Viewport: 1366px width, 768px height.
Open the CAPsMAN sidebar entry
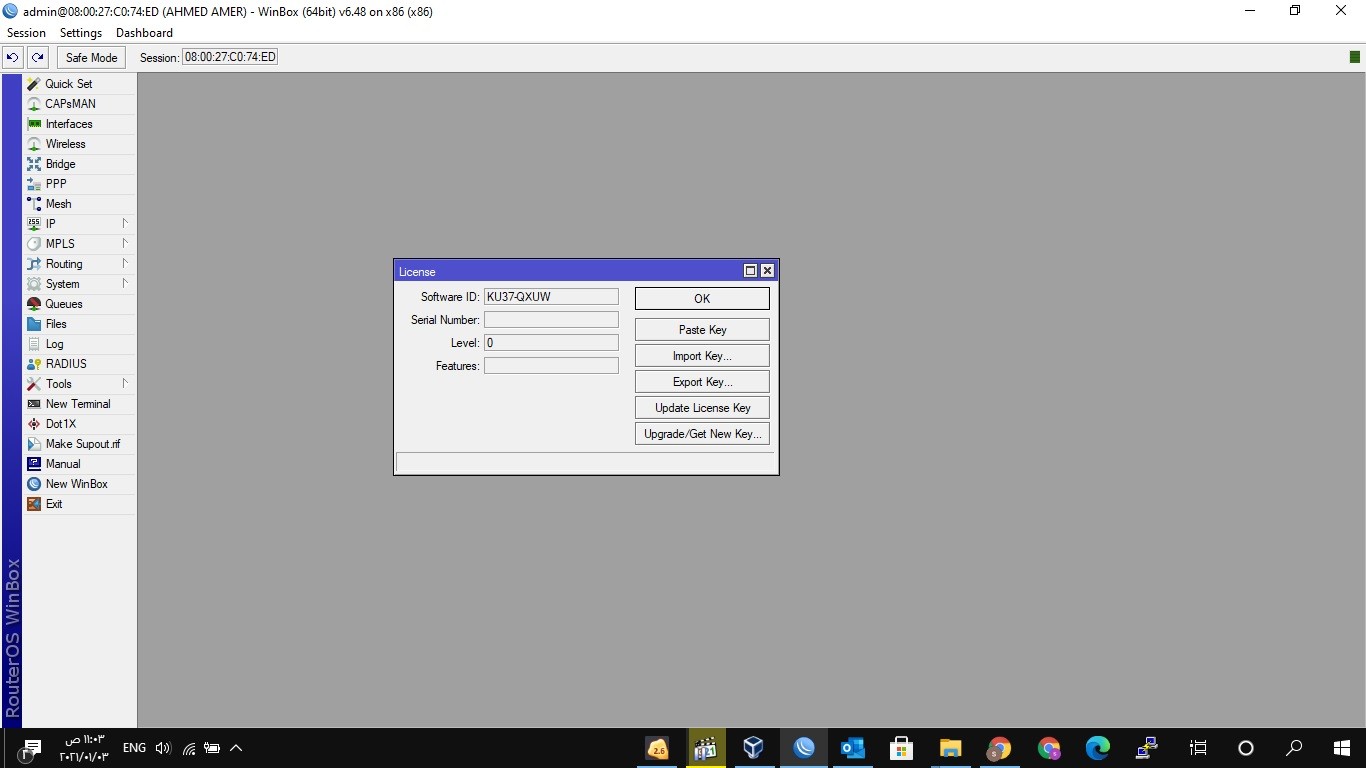click(x=70, y=104)
